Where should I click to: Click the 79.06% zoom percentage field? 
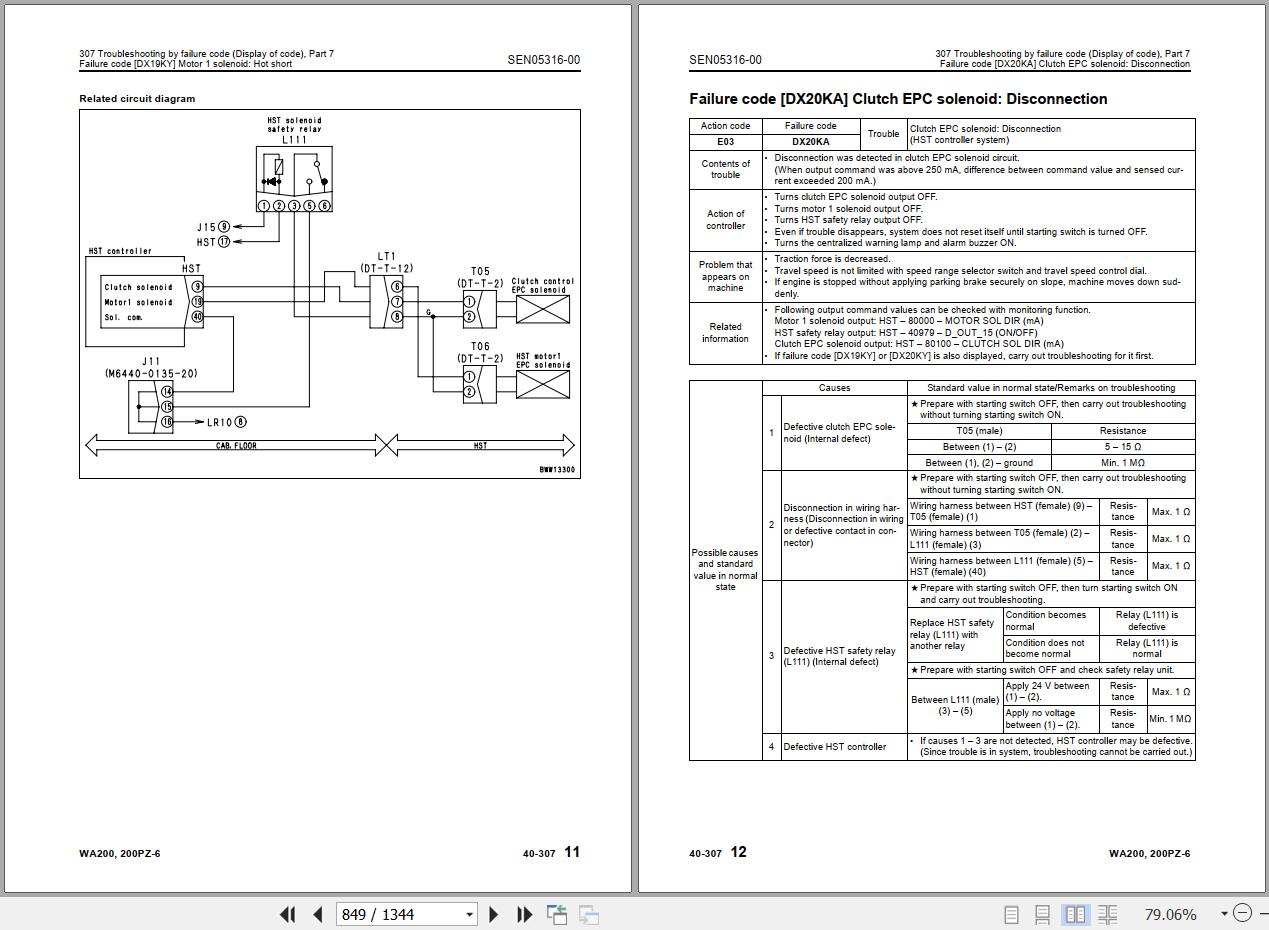[x=1170, y=914]
